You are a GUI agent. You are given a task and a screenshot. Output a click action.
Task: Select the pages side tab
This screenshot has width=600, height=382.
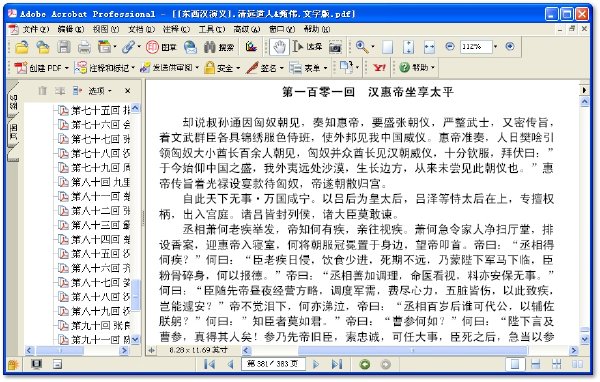point(13,132)
